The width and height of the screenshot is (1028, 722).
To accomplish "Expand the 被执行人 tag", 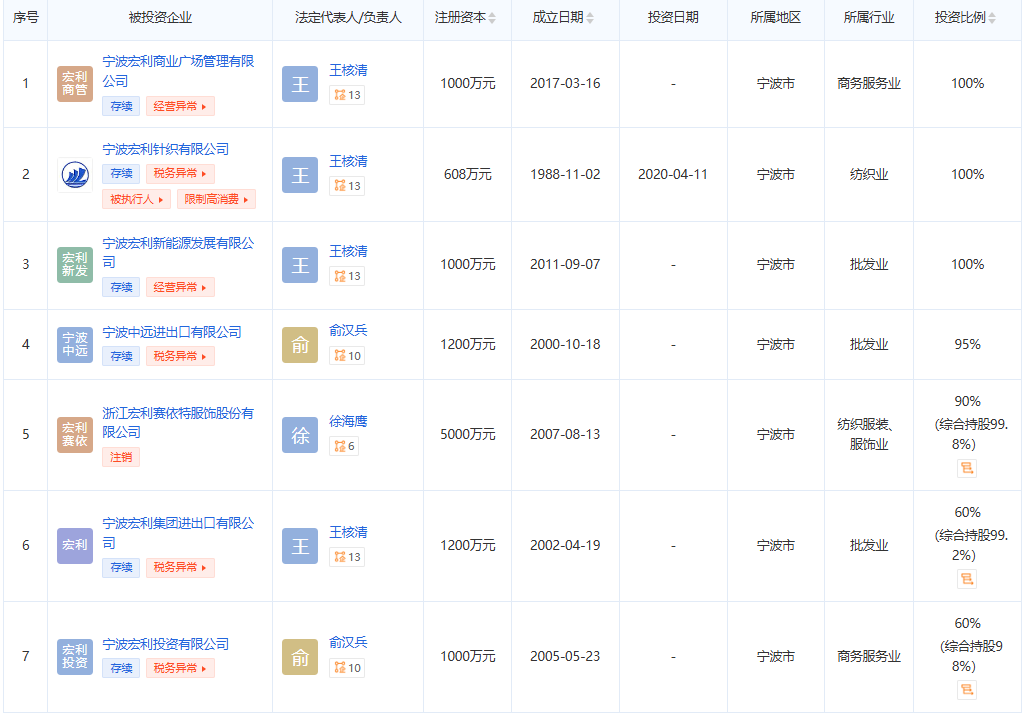I will pos(136,199).
